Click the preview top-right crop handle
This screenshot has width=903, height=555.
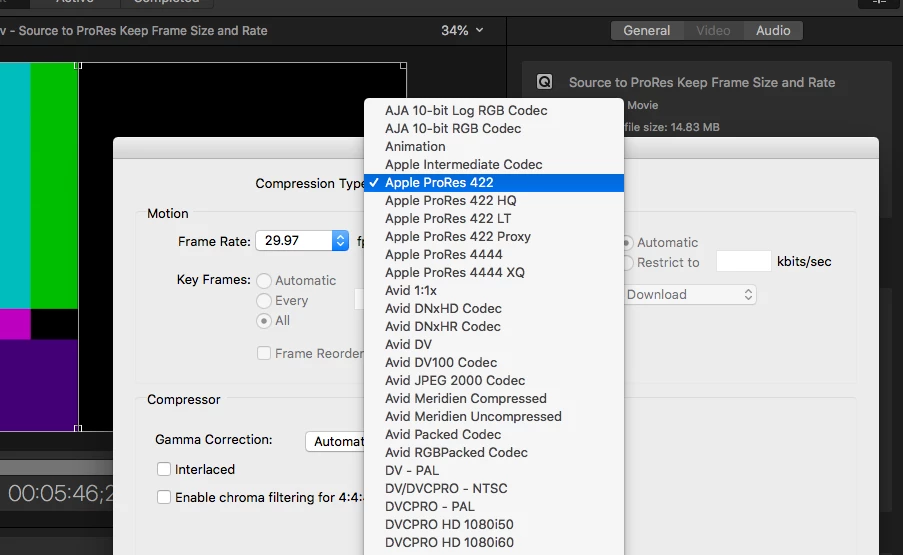403,66
